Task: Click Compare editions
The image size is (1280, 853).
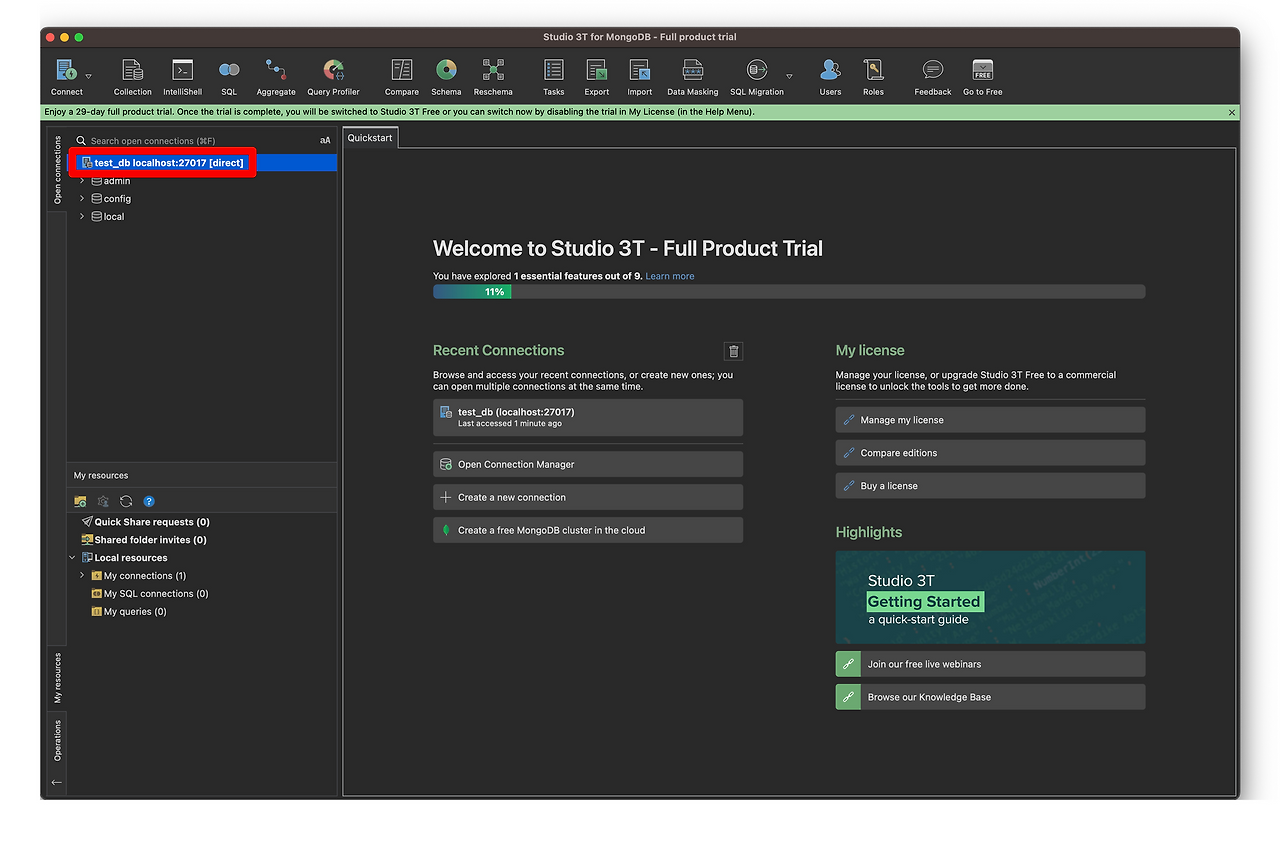Action: [991, 453]
